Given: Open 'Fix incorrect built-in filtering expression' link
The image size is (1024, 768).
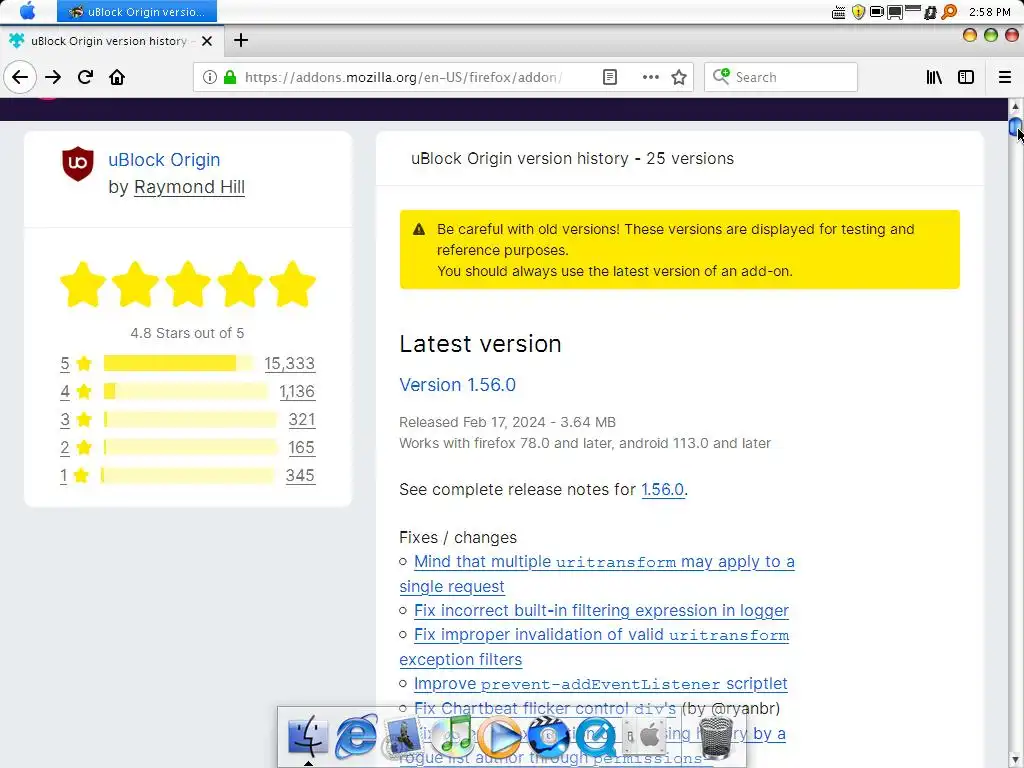Looking at the screenshot, I should 601,611.
